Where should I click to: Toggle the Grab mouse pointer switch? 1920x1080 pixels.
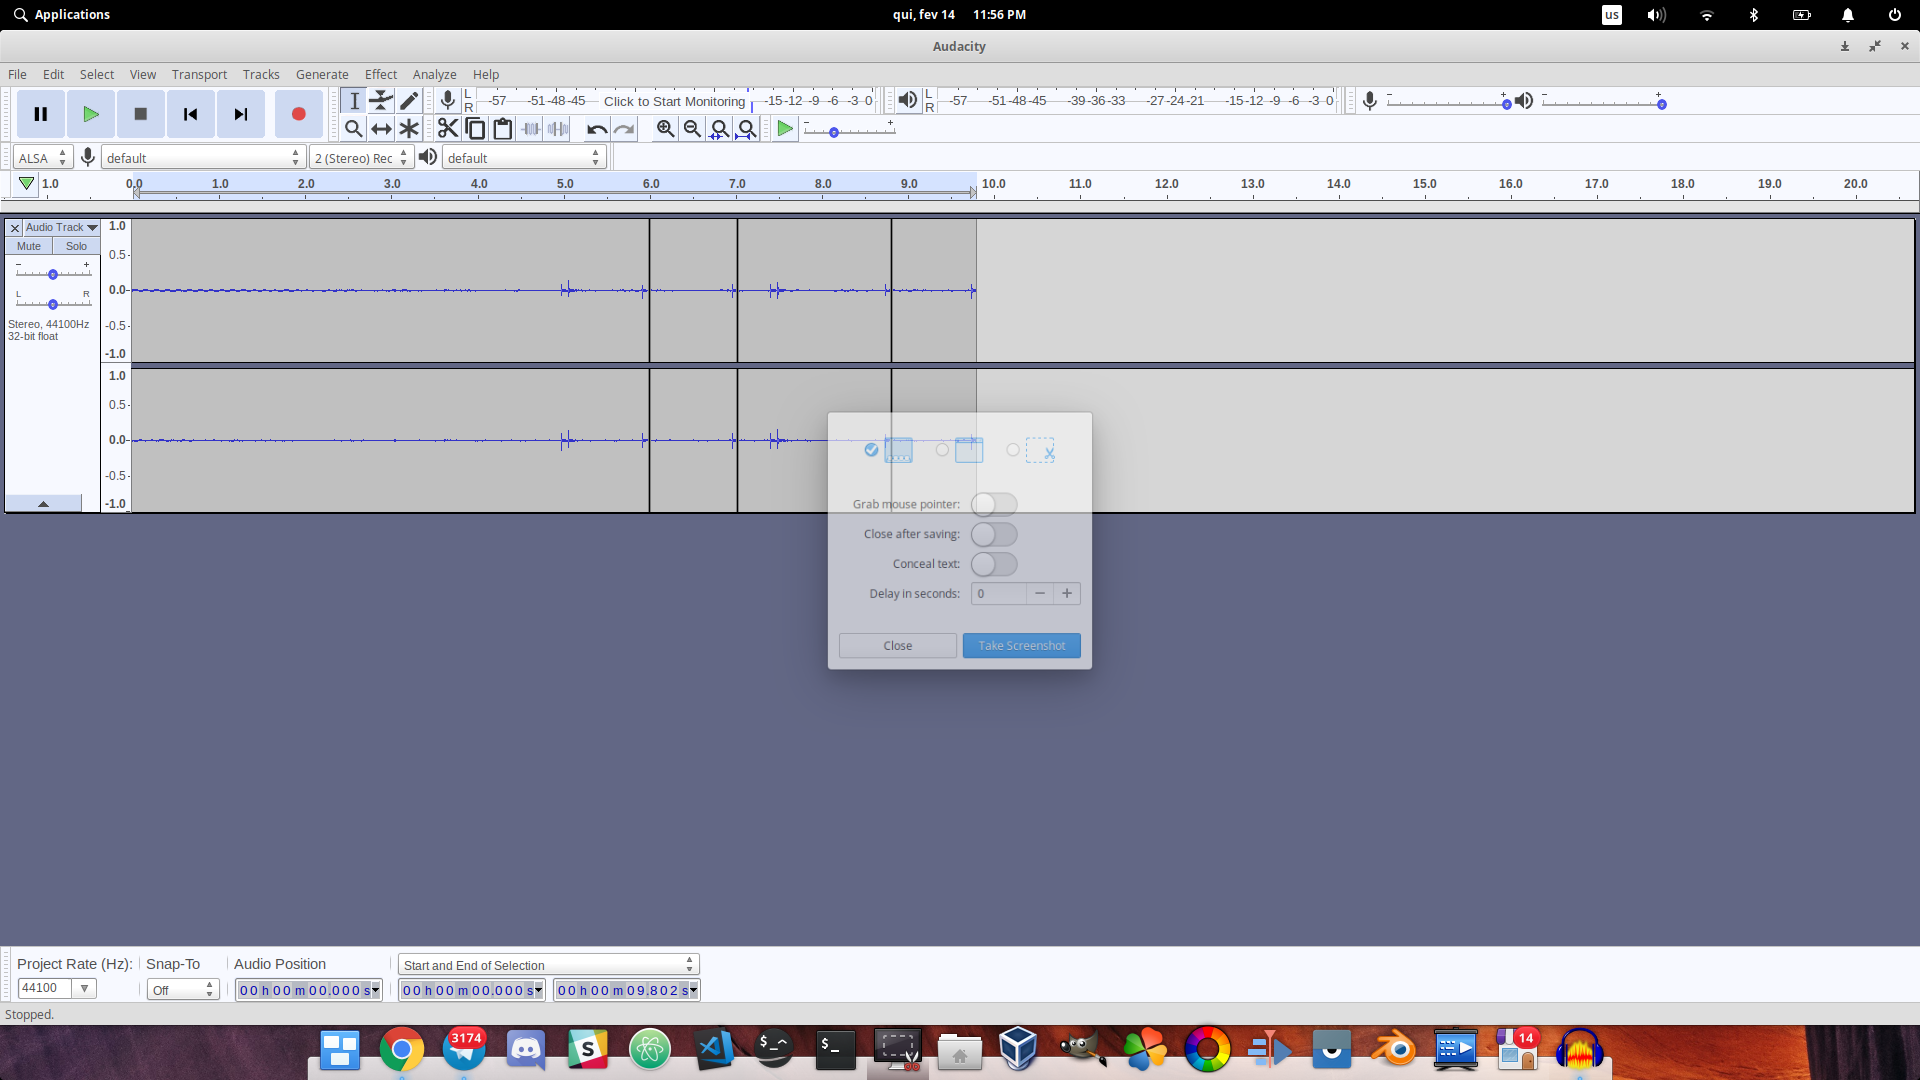coord(994,504)
